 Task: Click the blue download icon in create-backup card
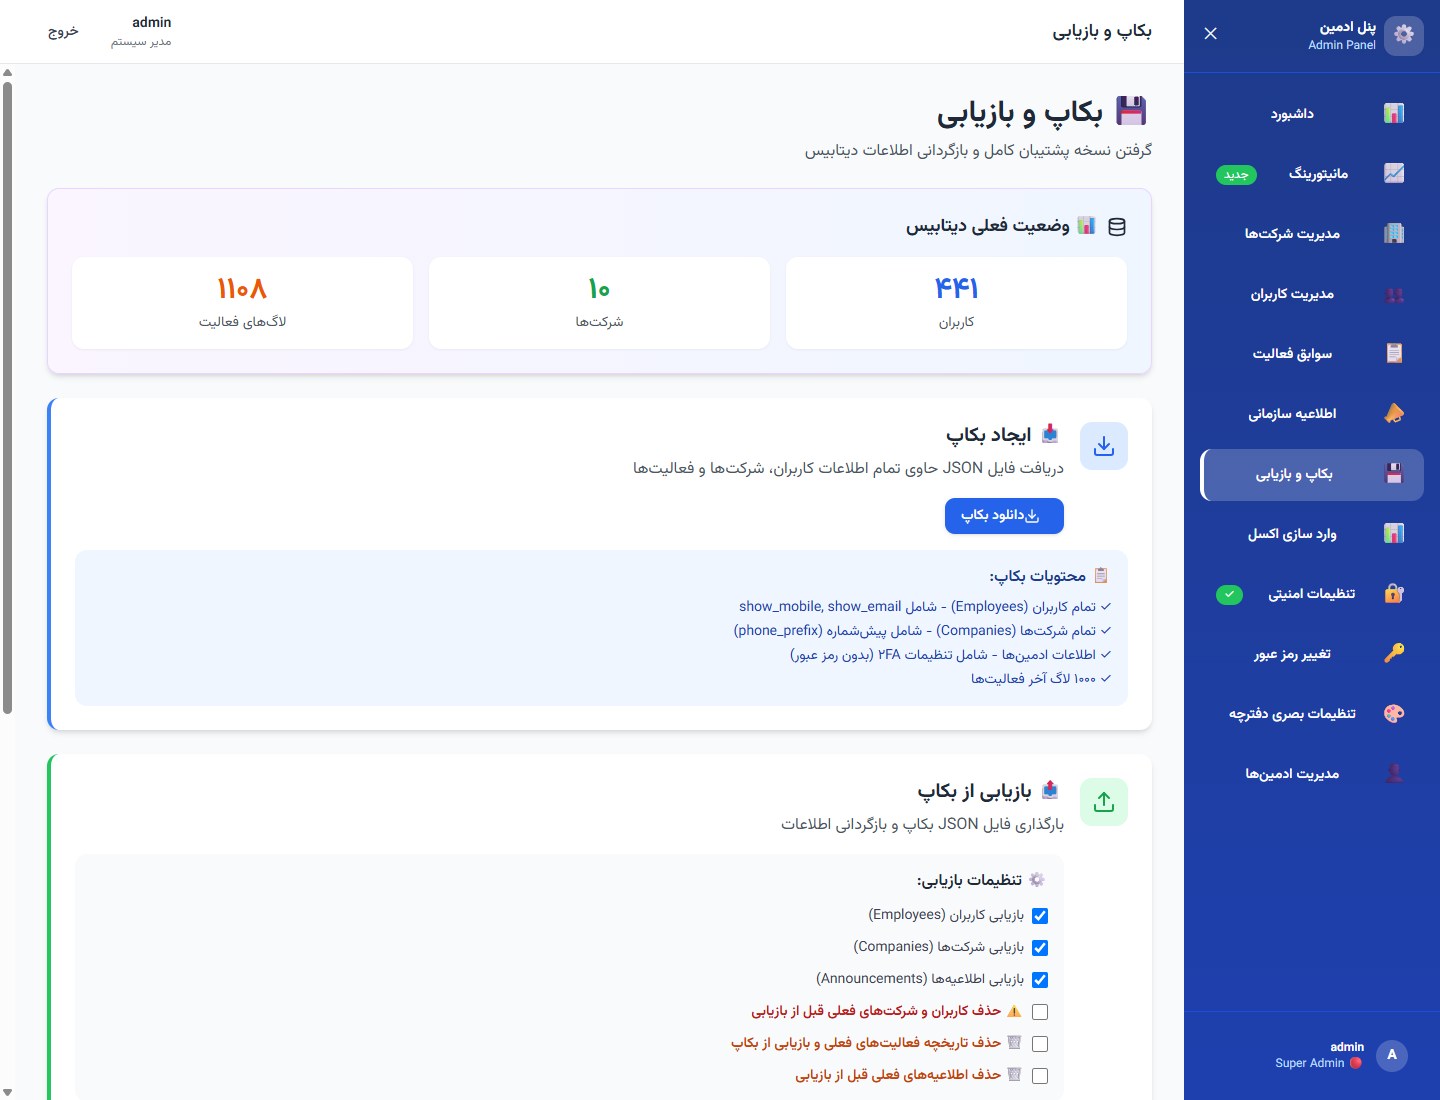pos(1104,446)
